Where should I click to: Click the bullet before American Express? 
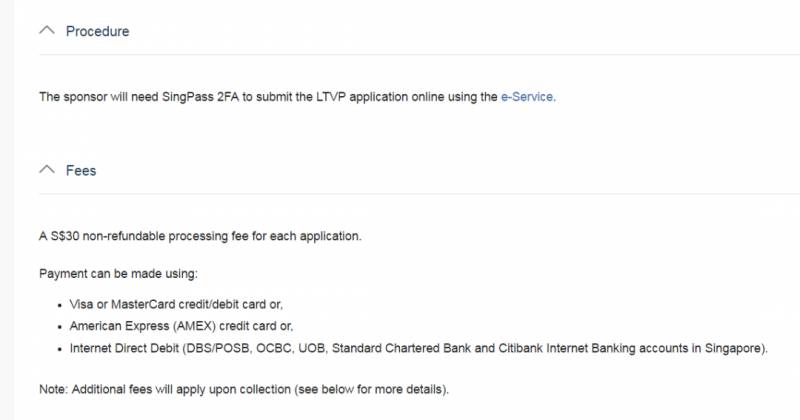[60, 326]
